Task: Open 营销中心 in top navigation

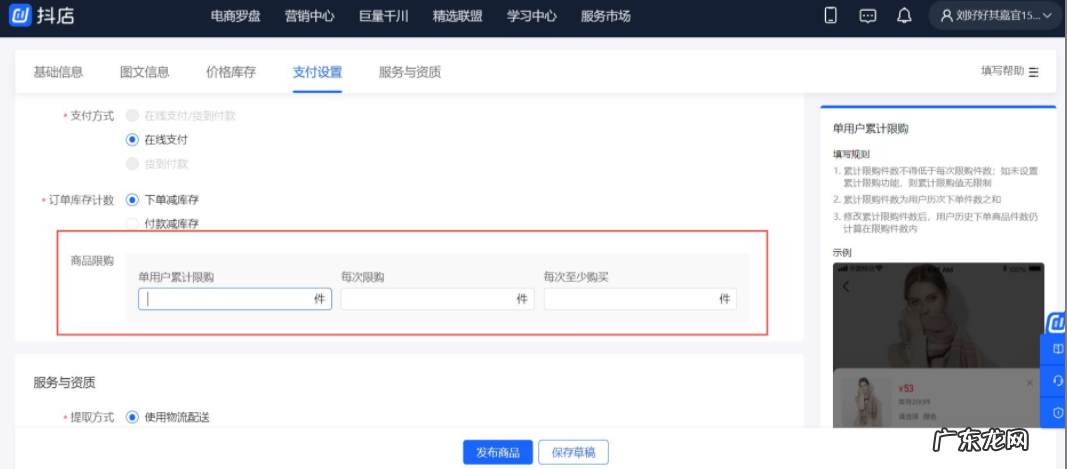Action: pyautogui.click(x=310, y=16)
